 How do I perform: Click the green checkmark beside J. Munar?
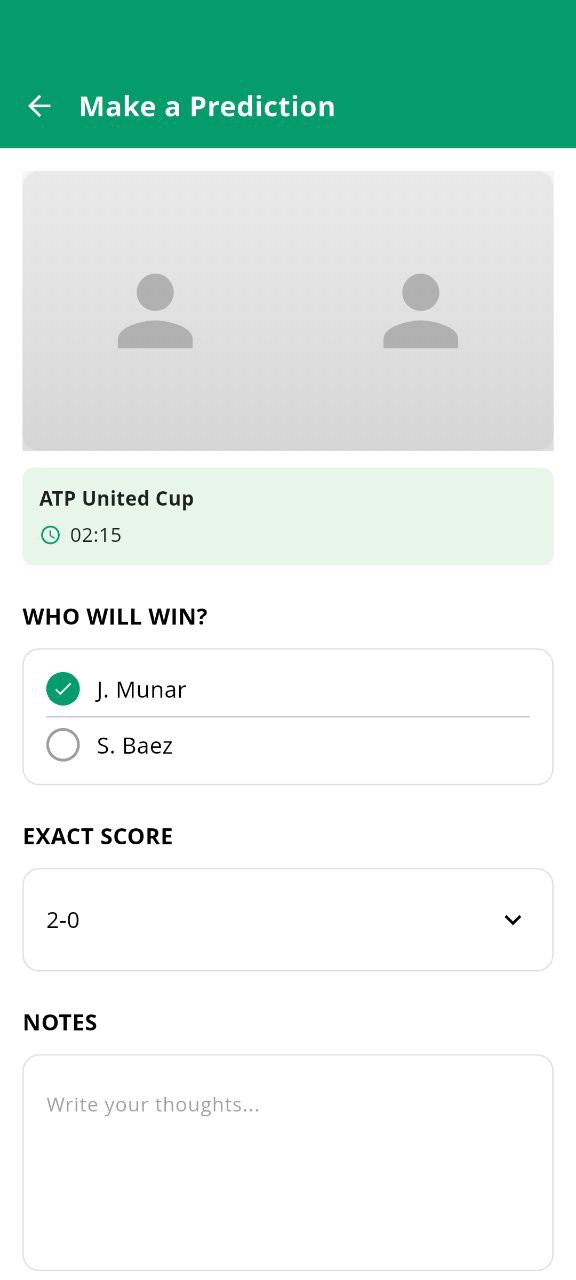[63, 689]
